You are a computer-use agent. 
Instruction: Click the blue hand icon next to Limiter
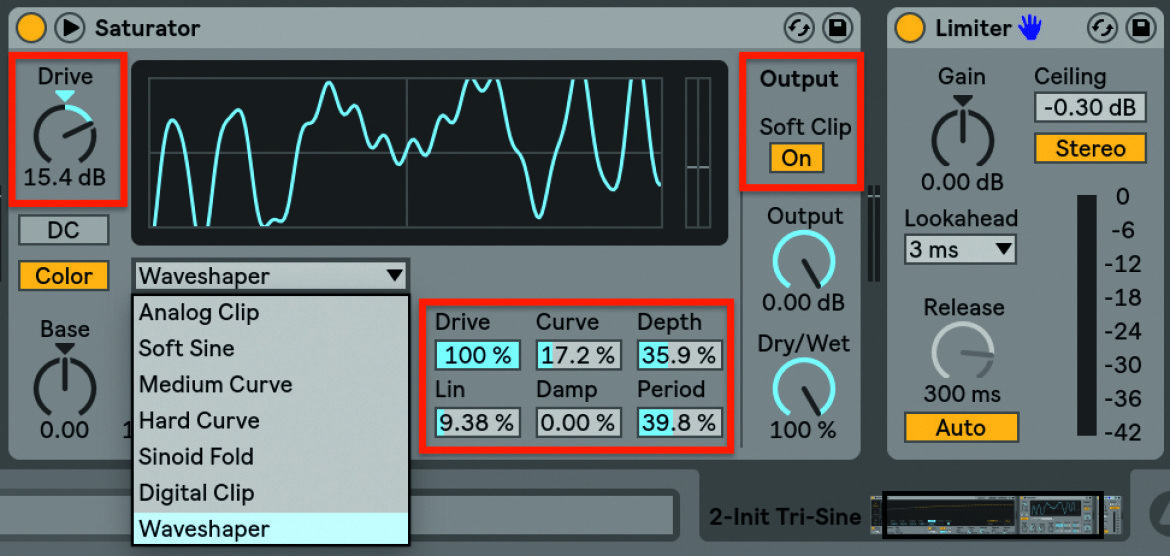pyautogui.click(x=1030, y=28)
